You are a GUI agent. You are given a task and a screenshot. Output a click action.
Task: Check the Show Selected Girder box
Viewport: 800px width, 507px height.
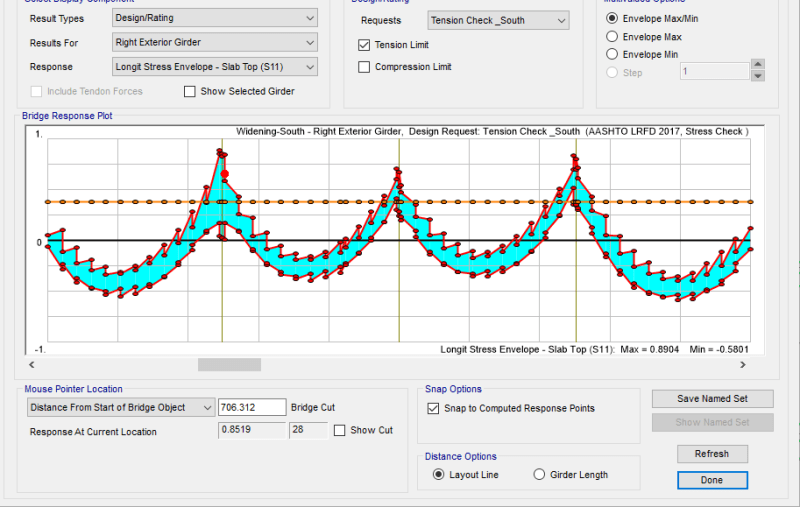pyautogui.click(x=189, y=91)
